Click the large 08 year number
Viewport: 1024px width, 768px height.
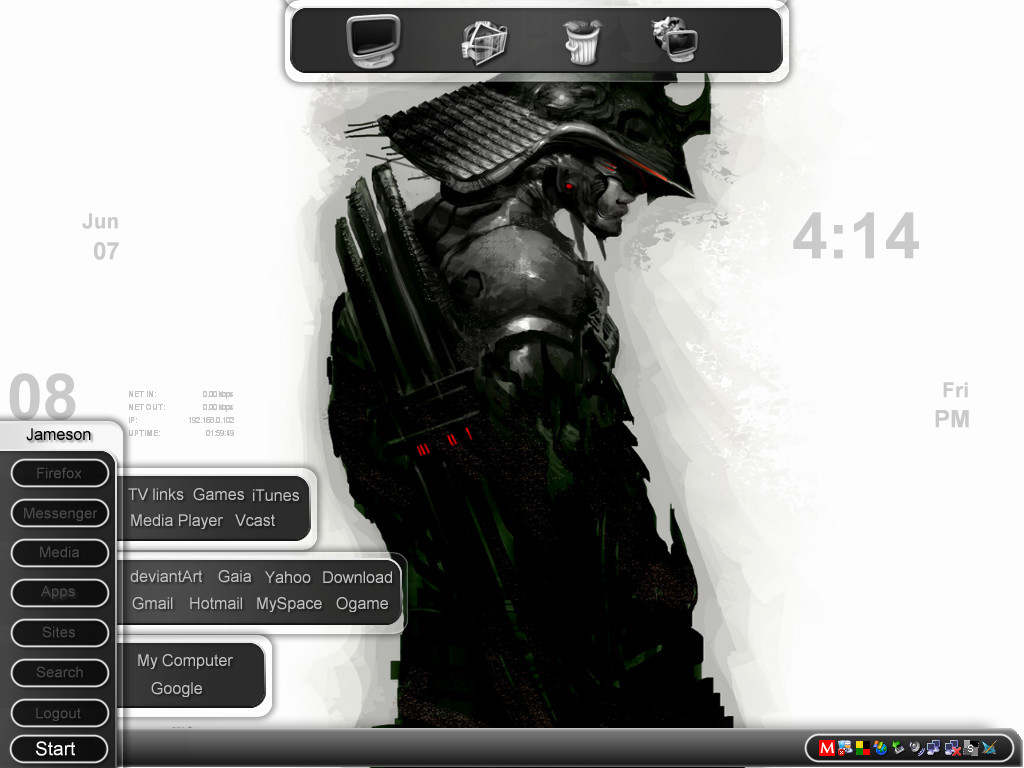tap(42, 397)
